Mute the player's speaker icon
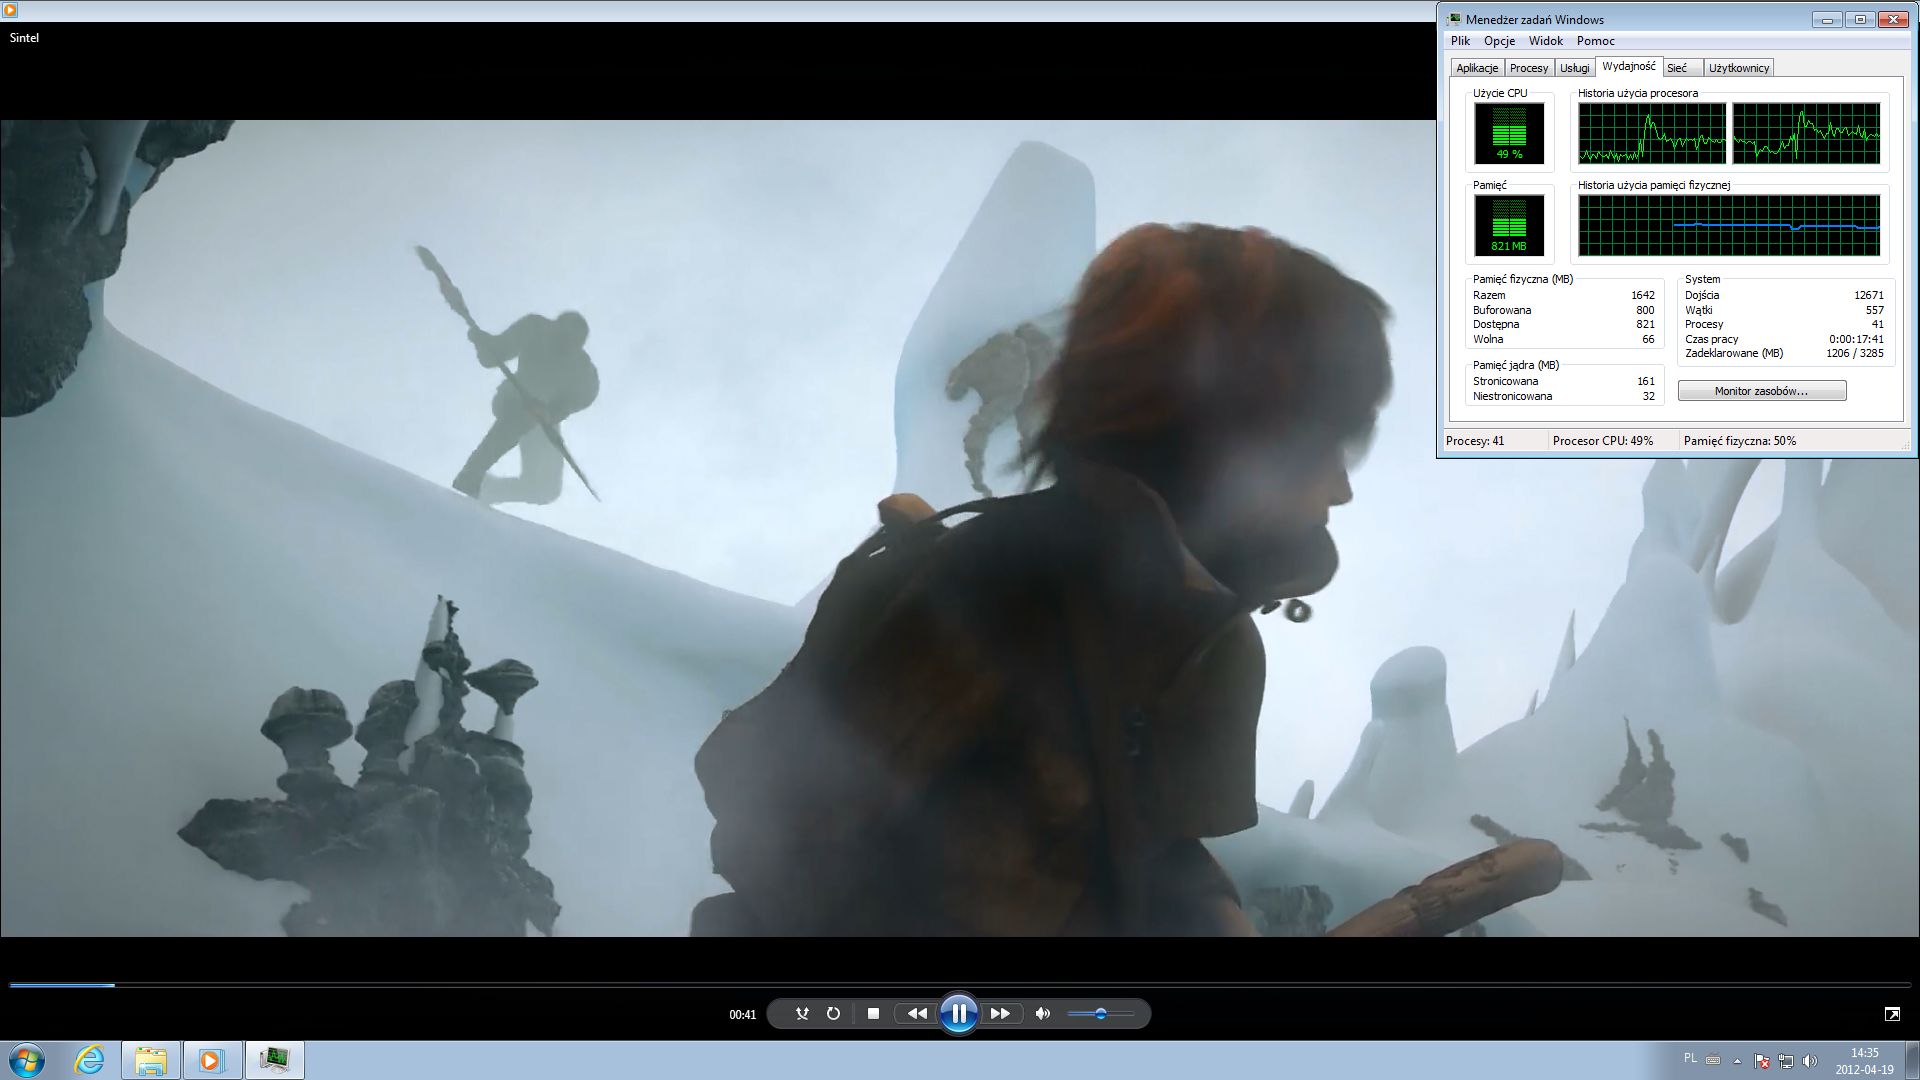This screenshot has width=1920, height=1080. tap(1043, 1014)
